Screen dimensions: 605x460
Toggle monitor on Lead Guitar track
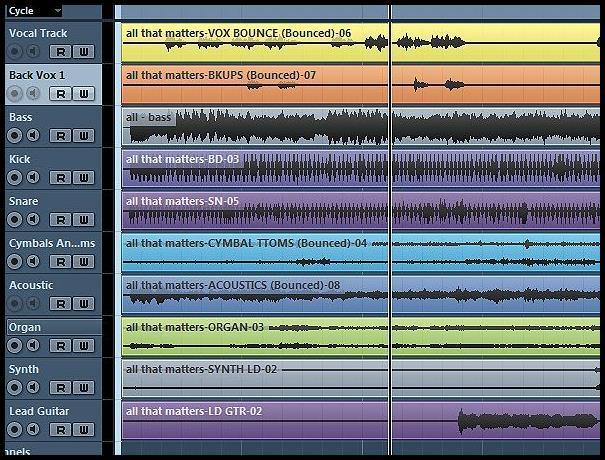point(34,430)
